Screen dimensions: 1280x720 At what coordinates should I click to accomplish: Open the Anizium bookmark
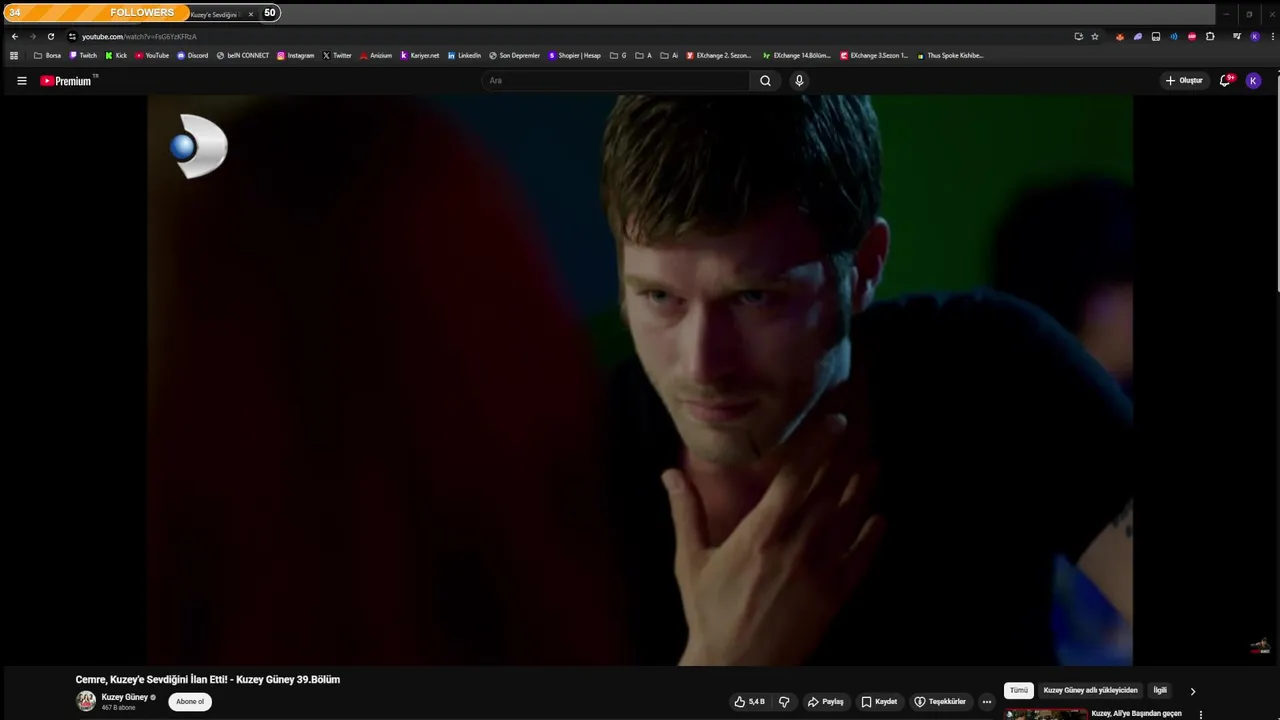pyautogui.click(x=376, y=56)
